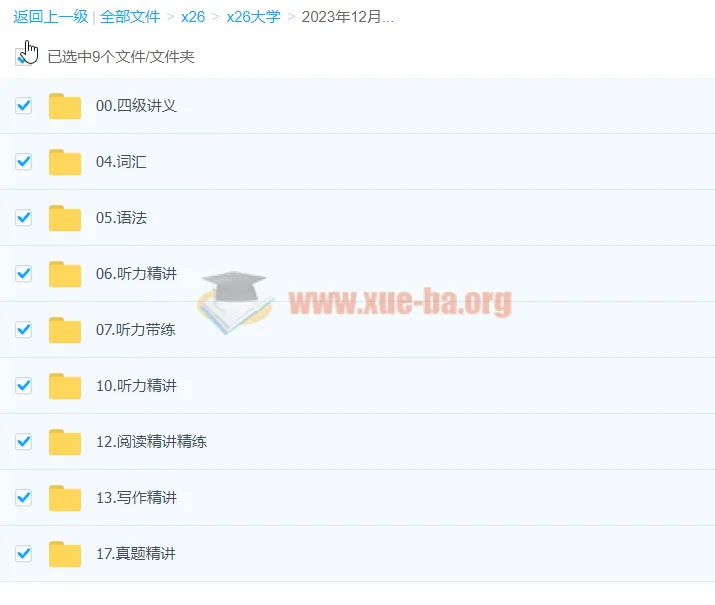This screenshot has height=605, width=715.
Task: Open 全部文件 breadcrumb link
Action: 130,17
